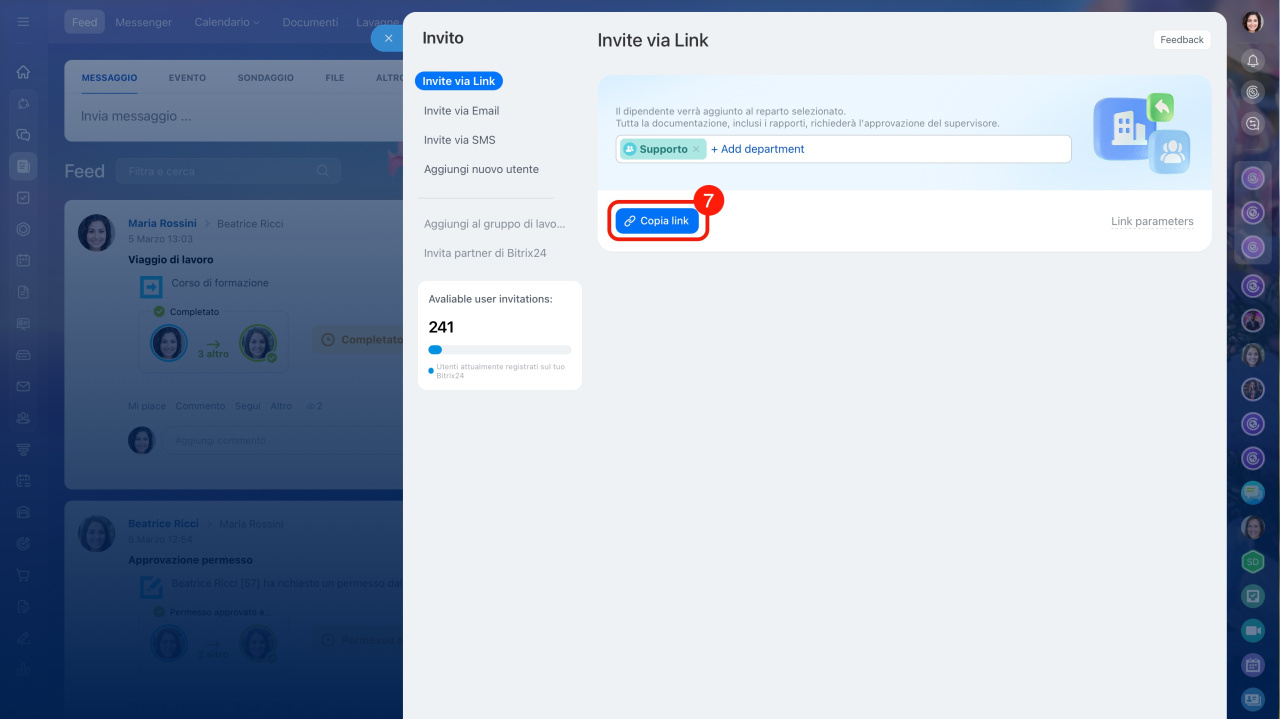The height and width of the screenshot is (719, 1280).
Task: Expand the Calendario dropdown menu
Action: coord(227,22)
